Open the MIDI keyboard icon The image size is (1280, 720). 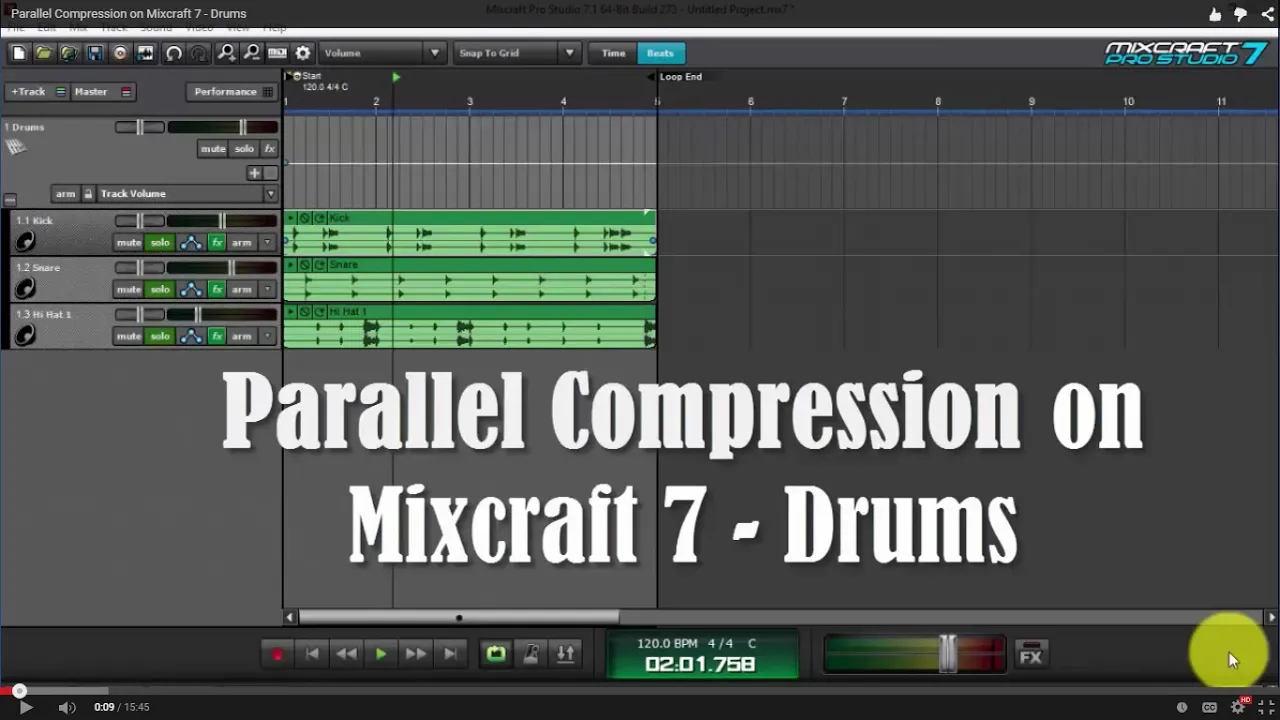point(277,53)
